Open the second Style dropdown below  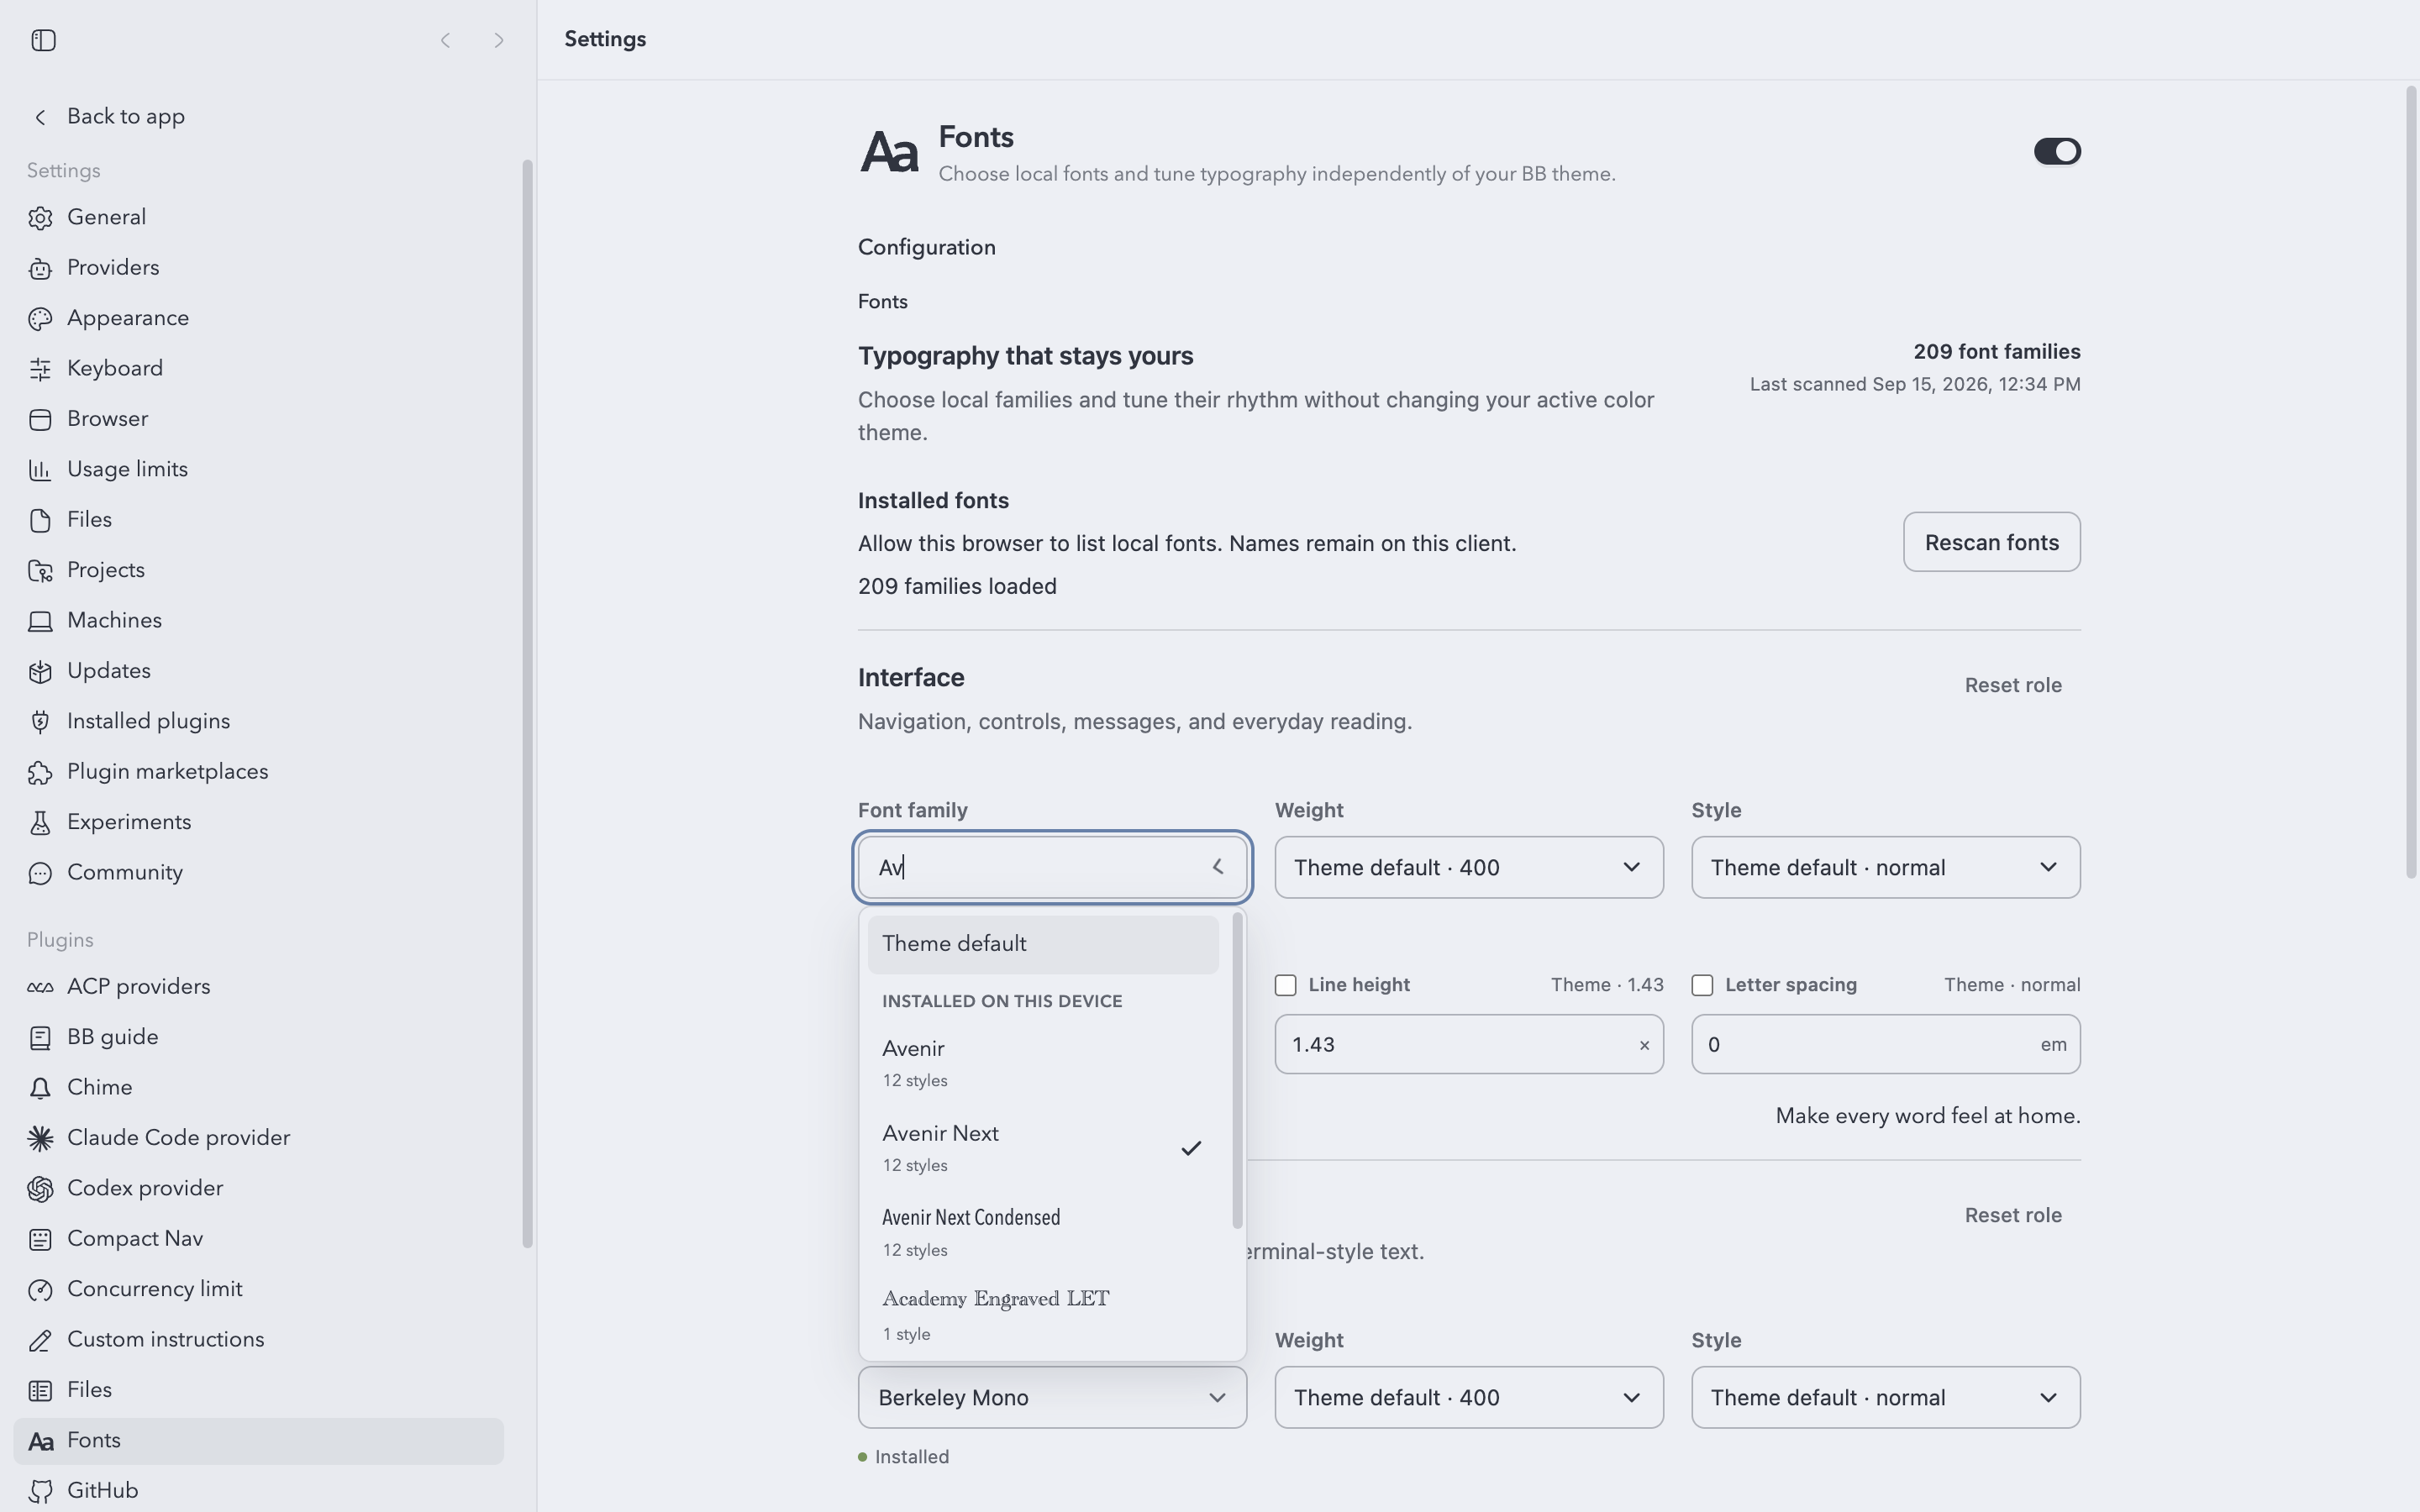point(1885,1397)
